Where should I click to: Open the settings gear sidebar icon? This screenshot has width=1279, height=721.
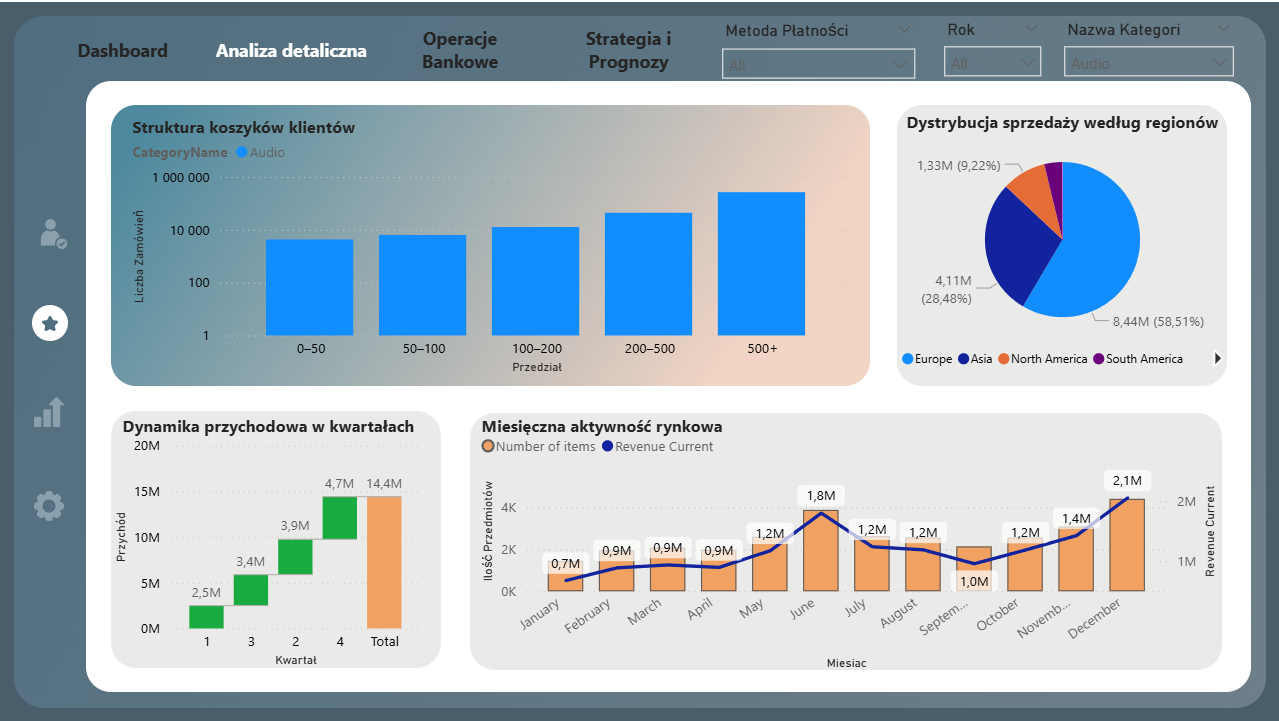click(x=49, y=506)
